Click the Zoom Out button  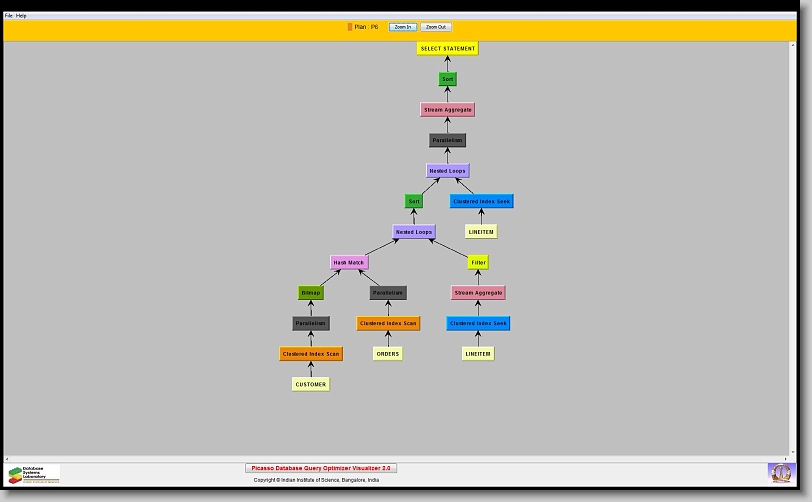click(x=435, y=27)
